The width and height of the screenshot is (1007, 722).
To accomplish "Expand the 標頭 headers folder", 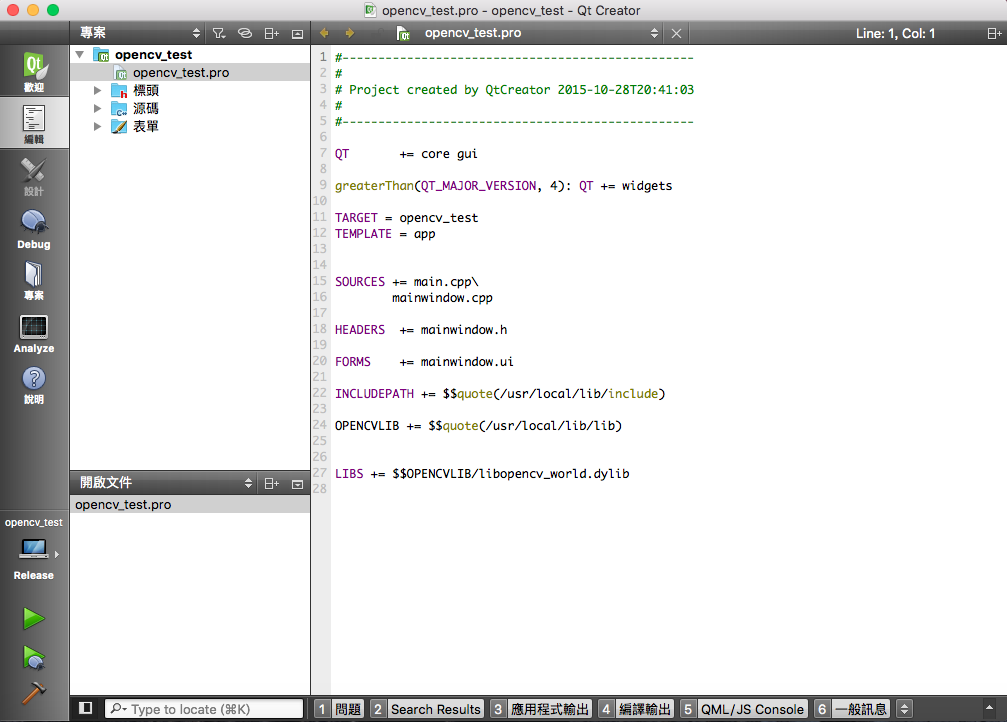I will click(x=98, y=91).
